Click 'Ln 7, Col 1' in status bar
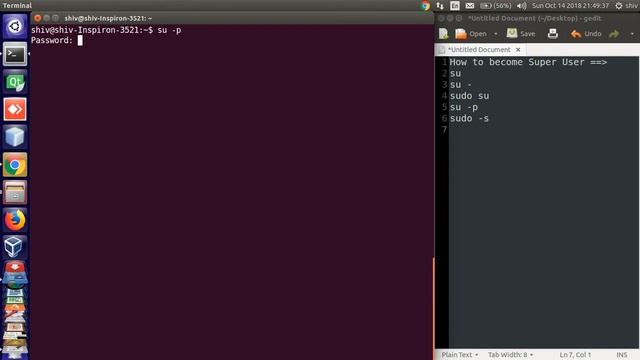The image size is (640, 360). (575, 355)
